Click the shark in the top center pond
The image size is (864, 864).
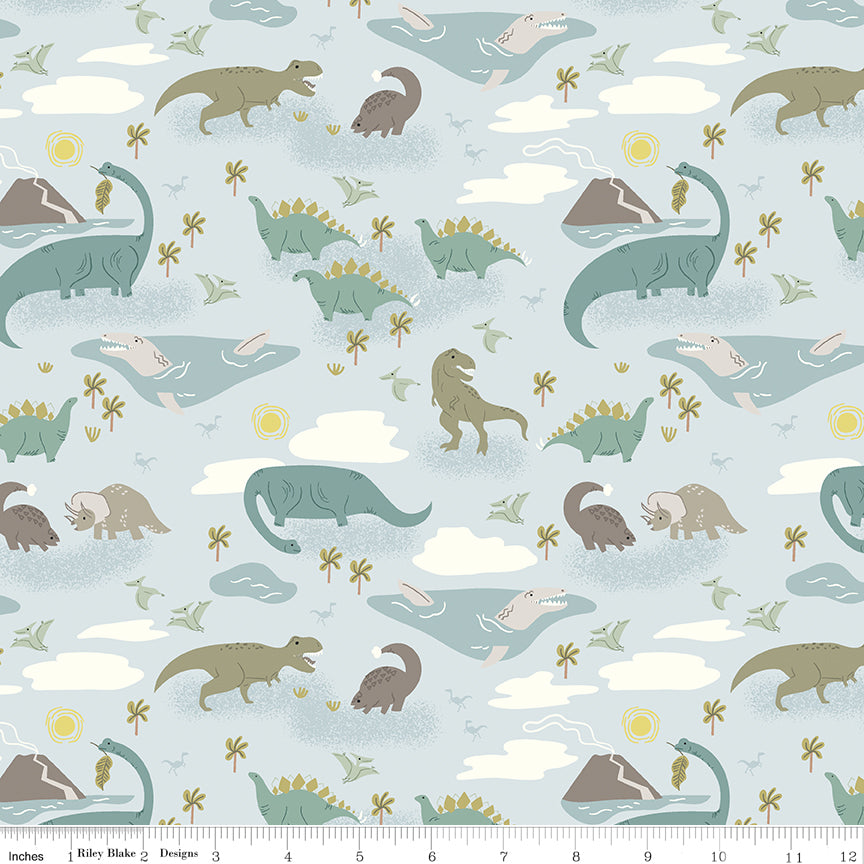(530, 33)
